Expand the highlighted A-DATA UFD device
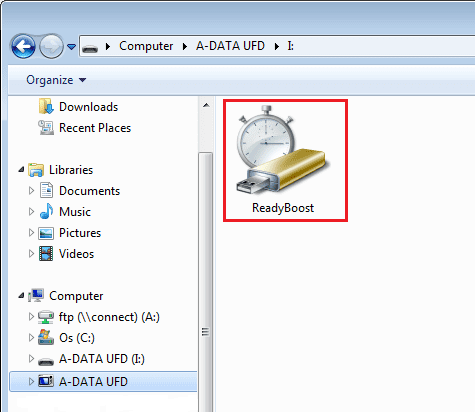475x412 pixels. pos(31,381)
